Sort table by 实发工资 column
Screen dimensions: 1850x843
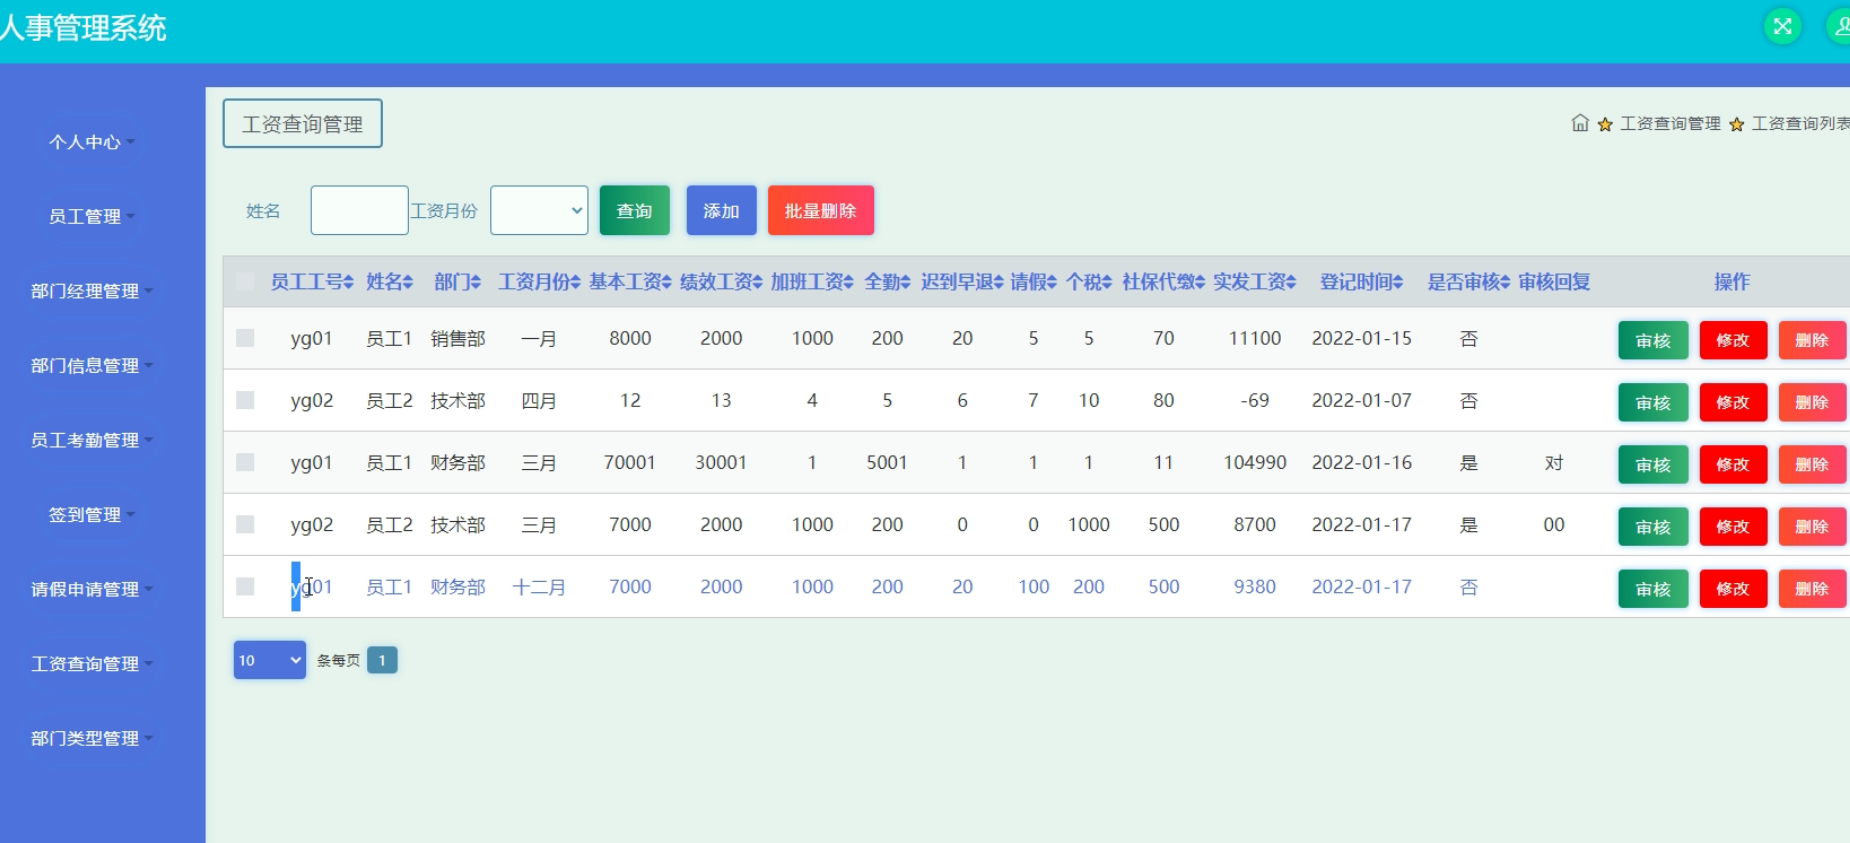[1255, 282]
